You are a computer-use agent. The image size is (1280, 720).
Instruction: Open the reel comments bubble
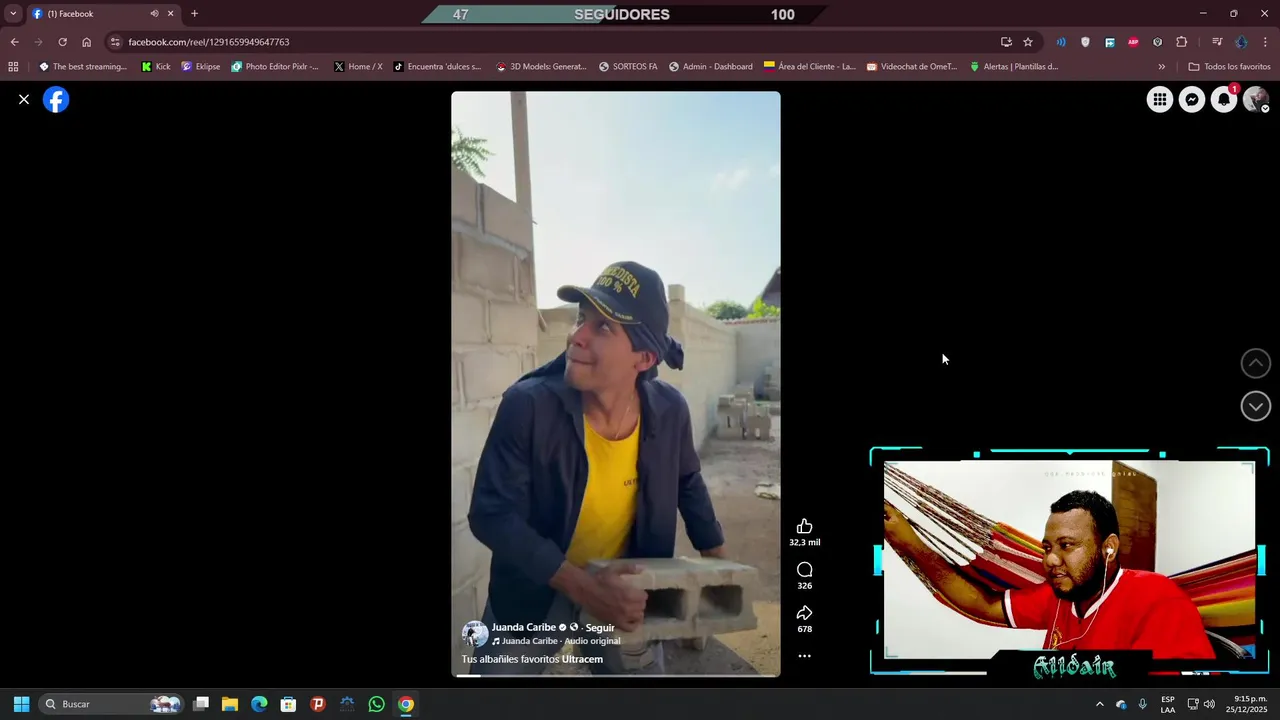tap(804, 570)
